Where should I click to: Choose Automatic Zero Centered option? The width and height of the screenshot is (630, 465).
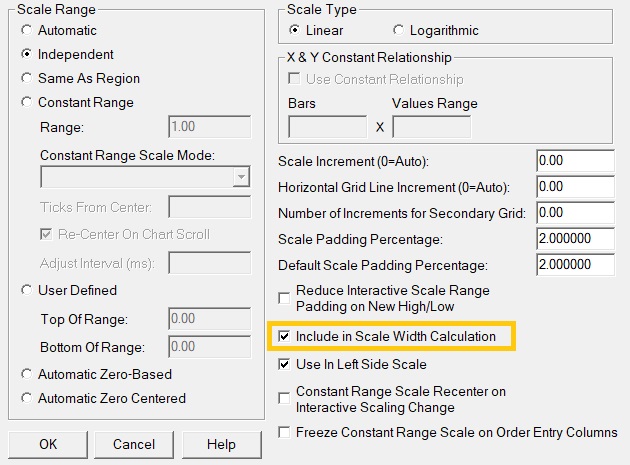pos(27,398)
